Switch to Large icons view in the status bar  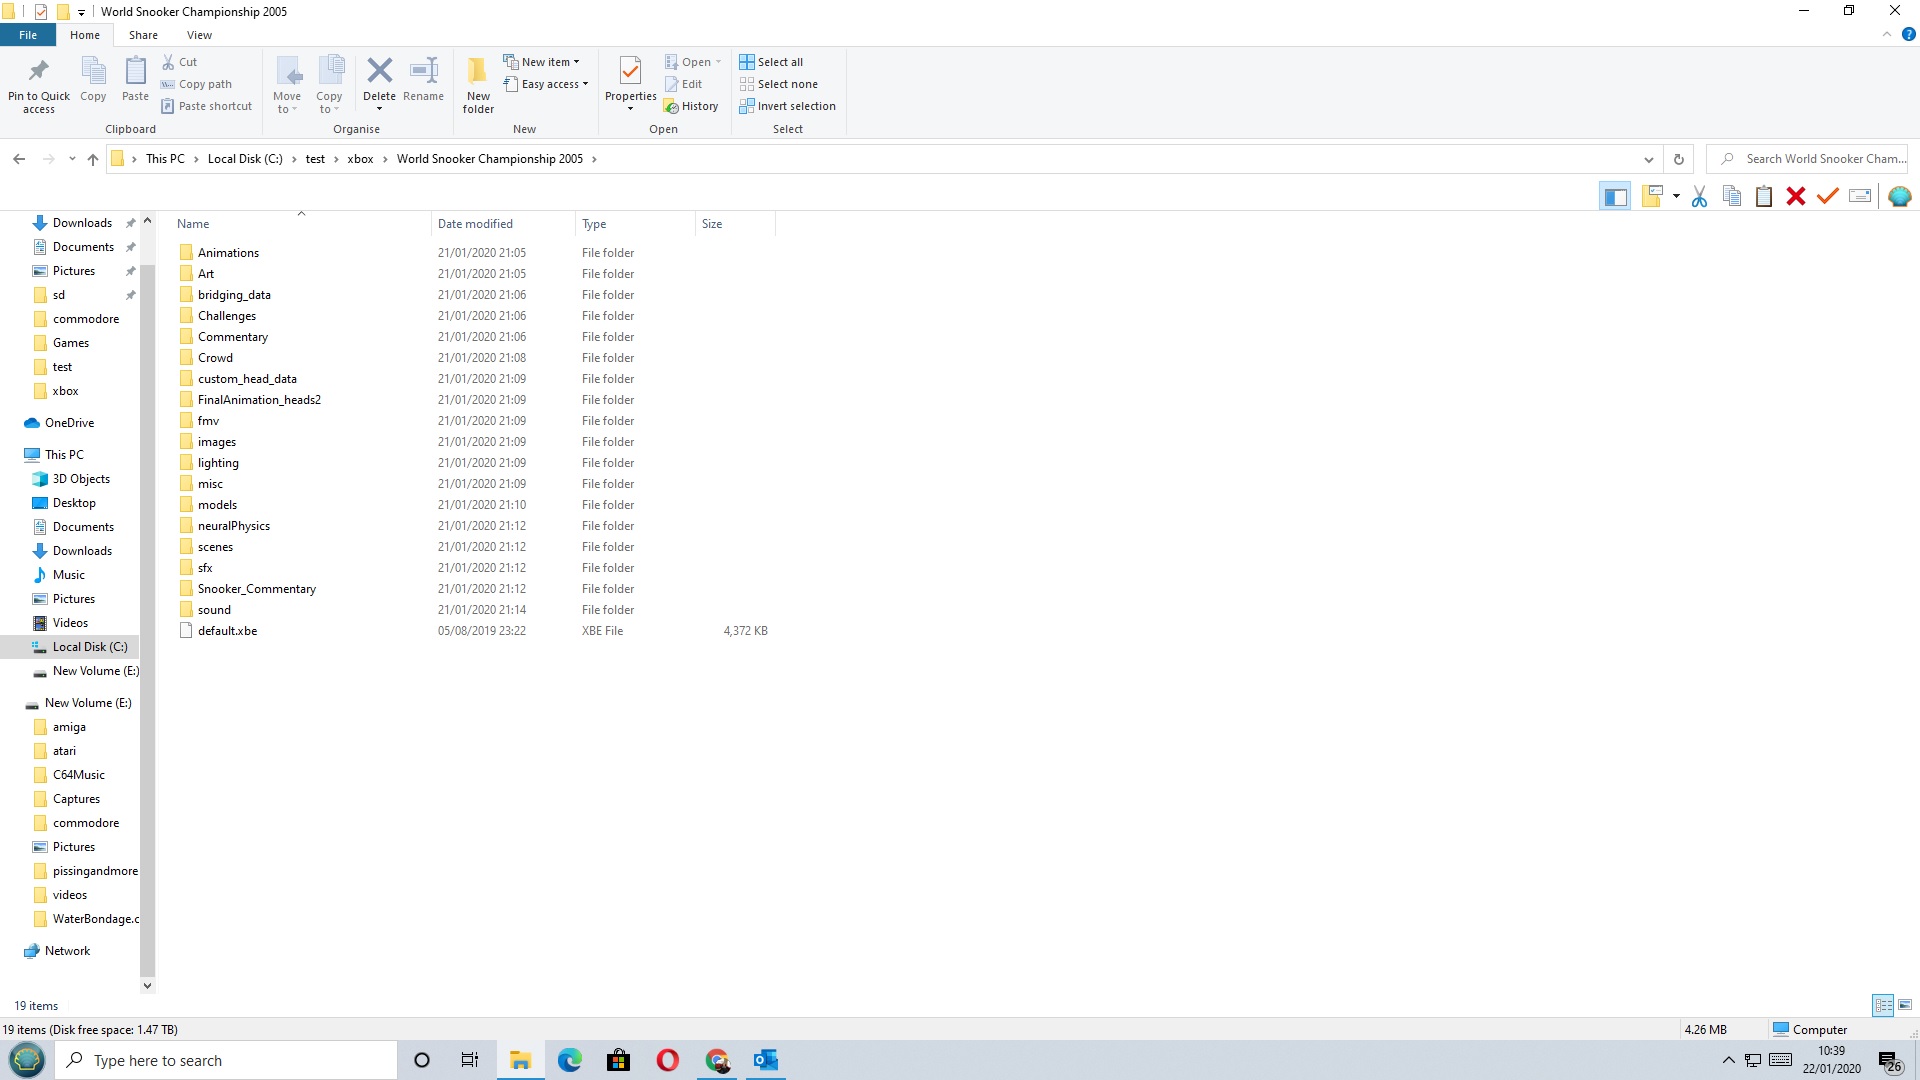click(x=1905, y=1006)
